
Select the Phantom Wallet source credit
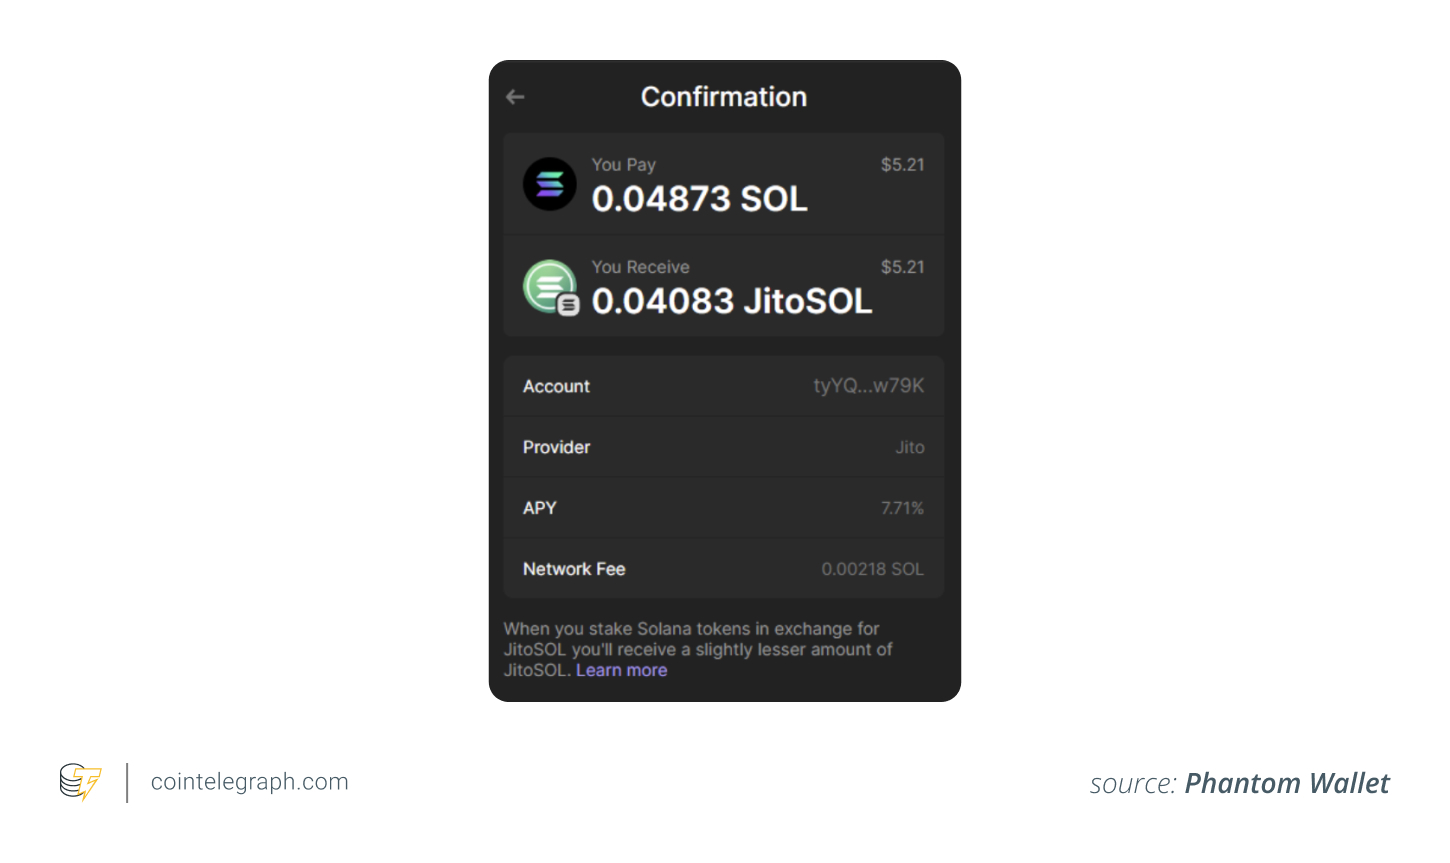(x=1287, y=783)
